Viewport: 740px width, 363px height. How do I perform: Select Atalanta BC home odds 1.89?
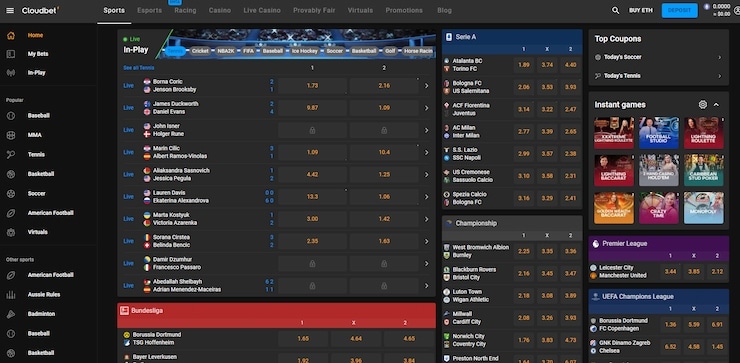coord(524,65)
